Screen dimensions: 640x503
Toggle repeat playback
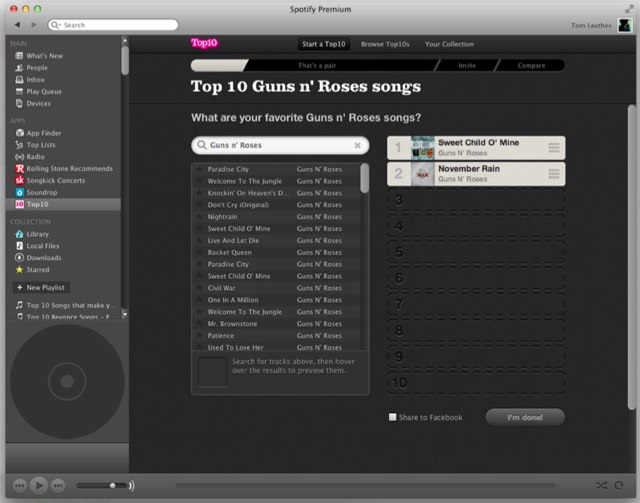coord(620,485)
